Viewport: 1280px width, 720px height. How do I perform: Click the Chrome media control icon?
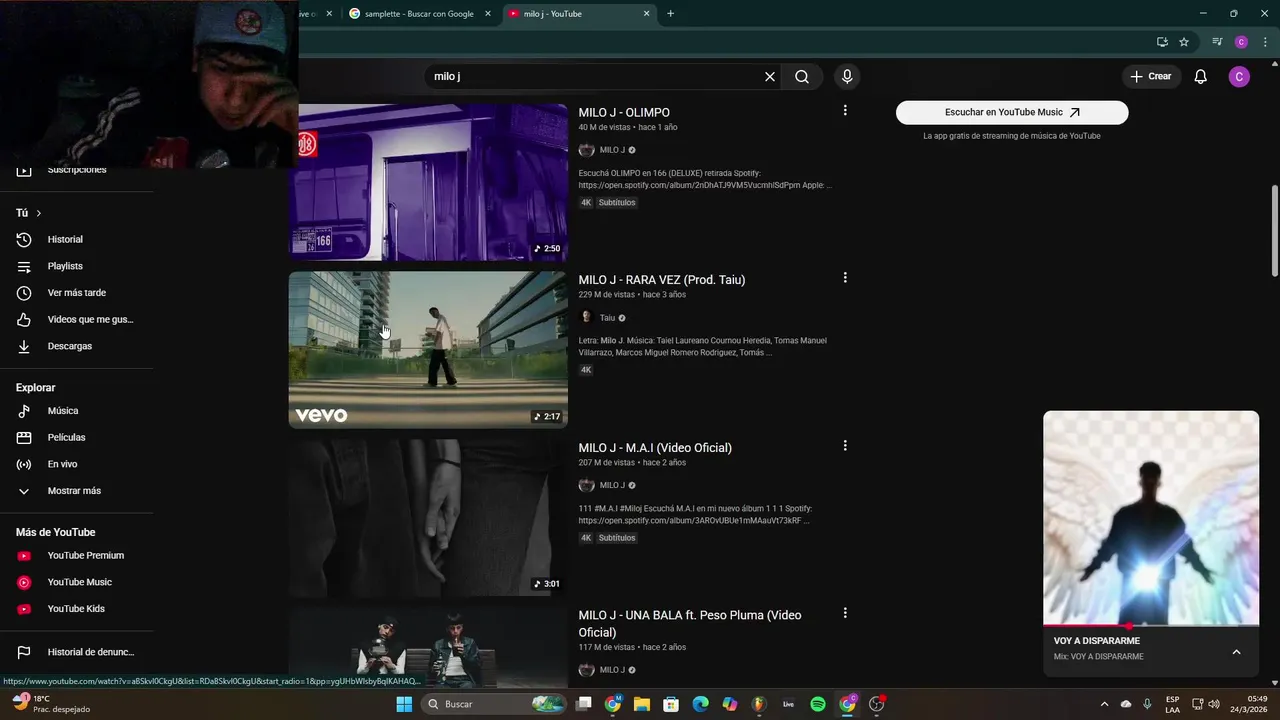tap(1217, 42)
